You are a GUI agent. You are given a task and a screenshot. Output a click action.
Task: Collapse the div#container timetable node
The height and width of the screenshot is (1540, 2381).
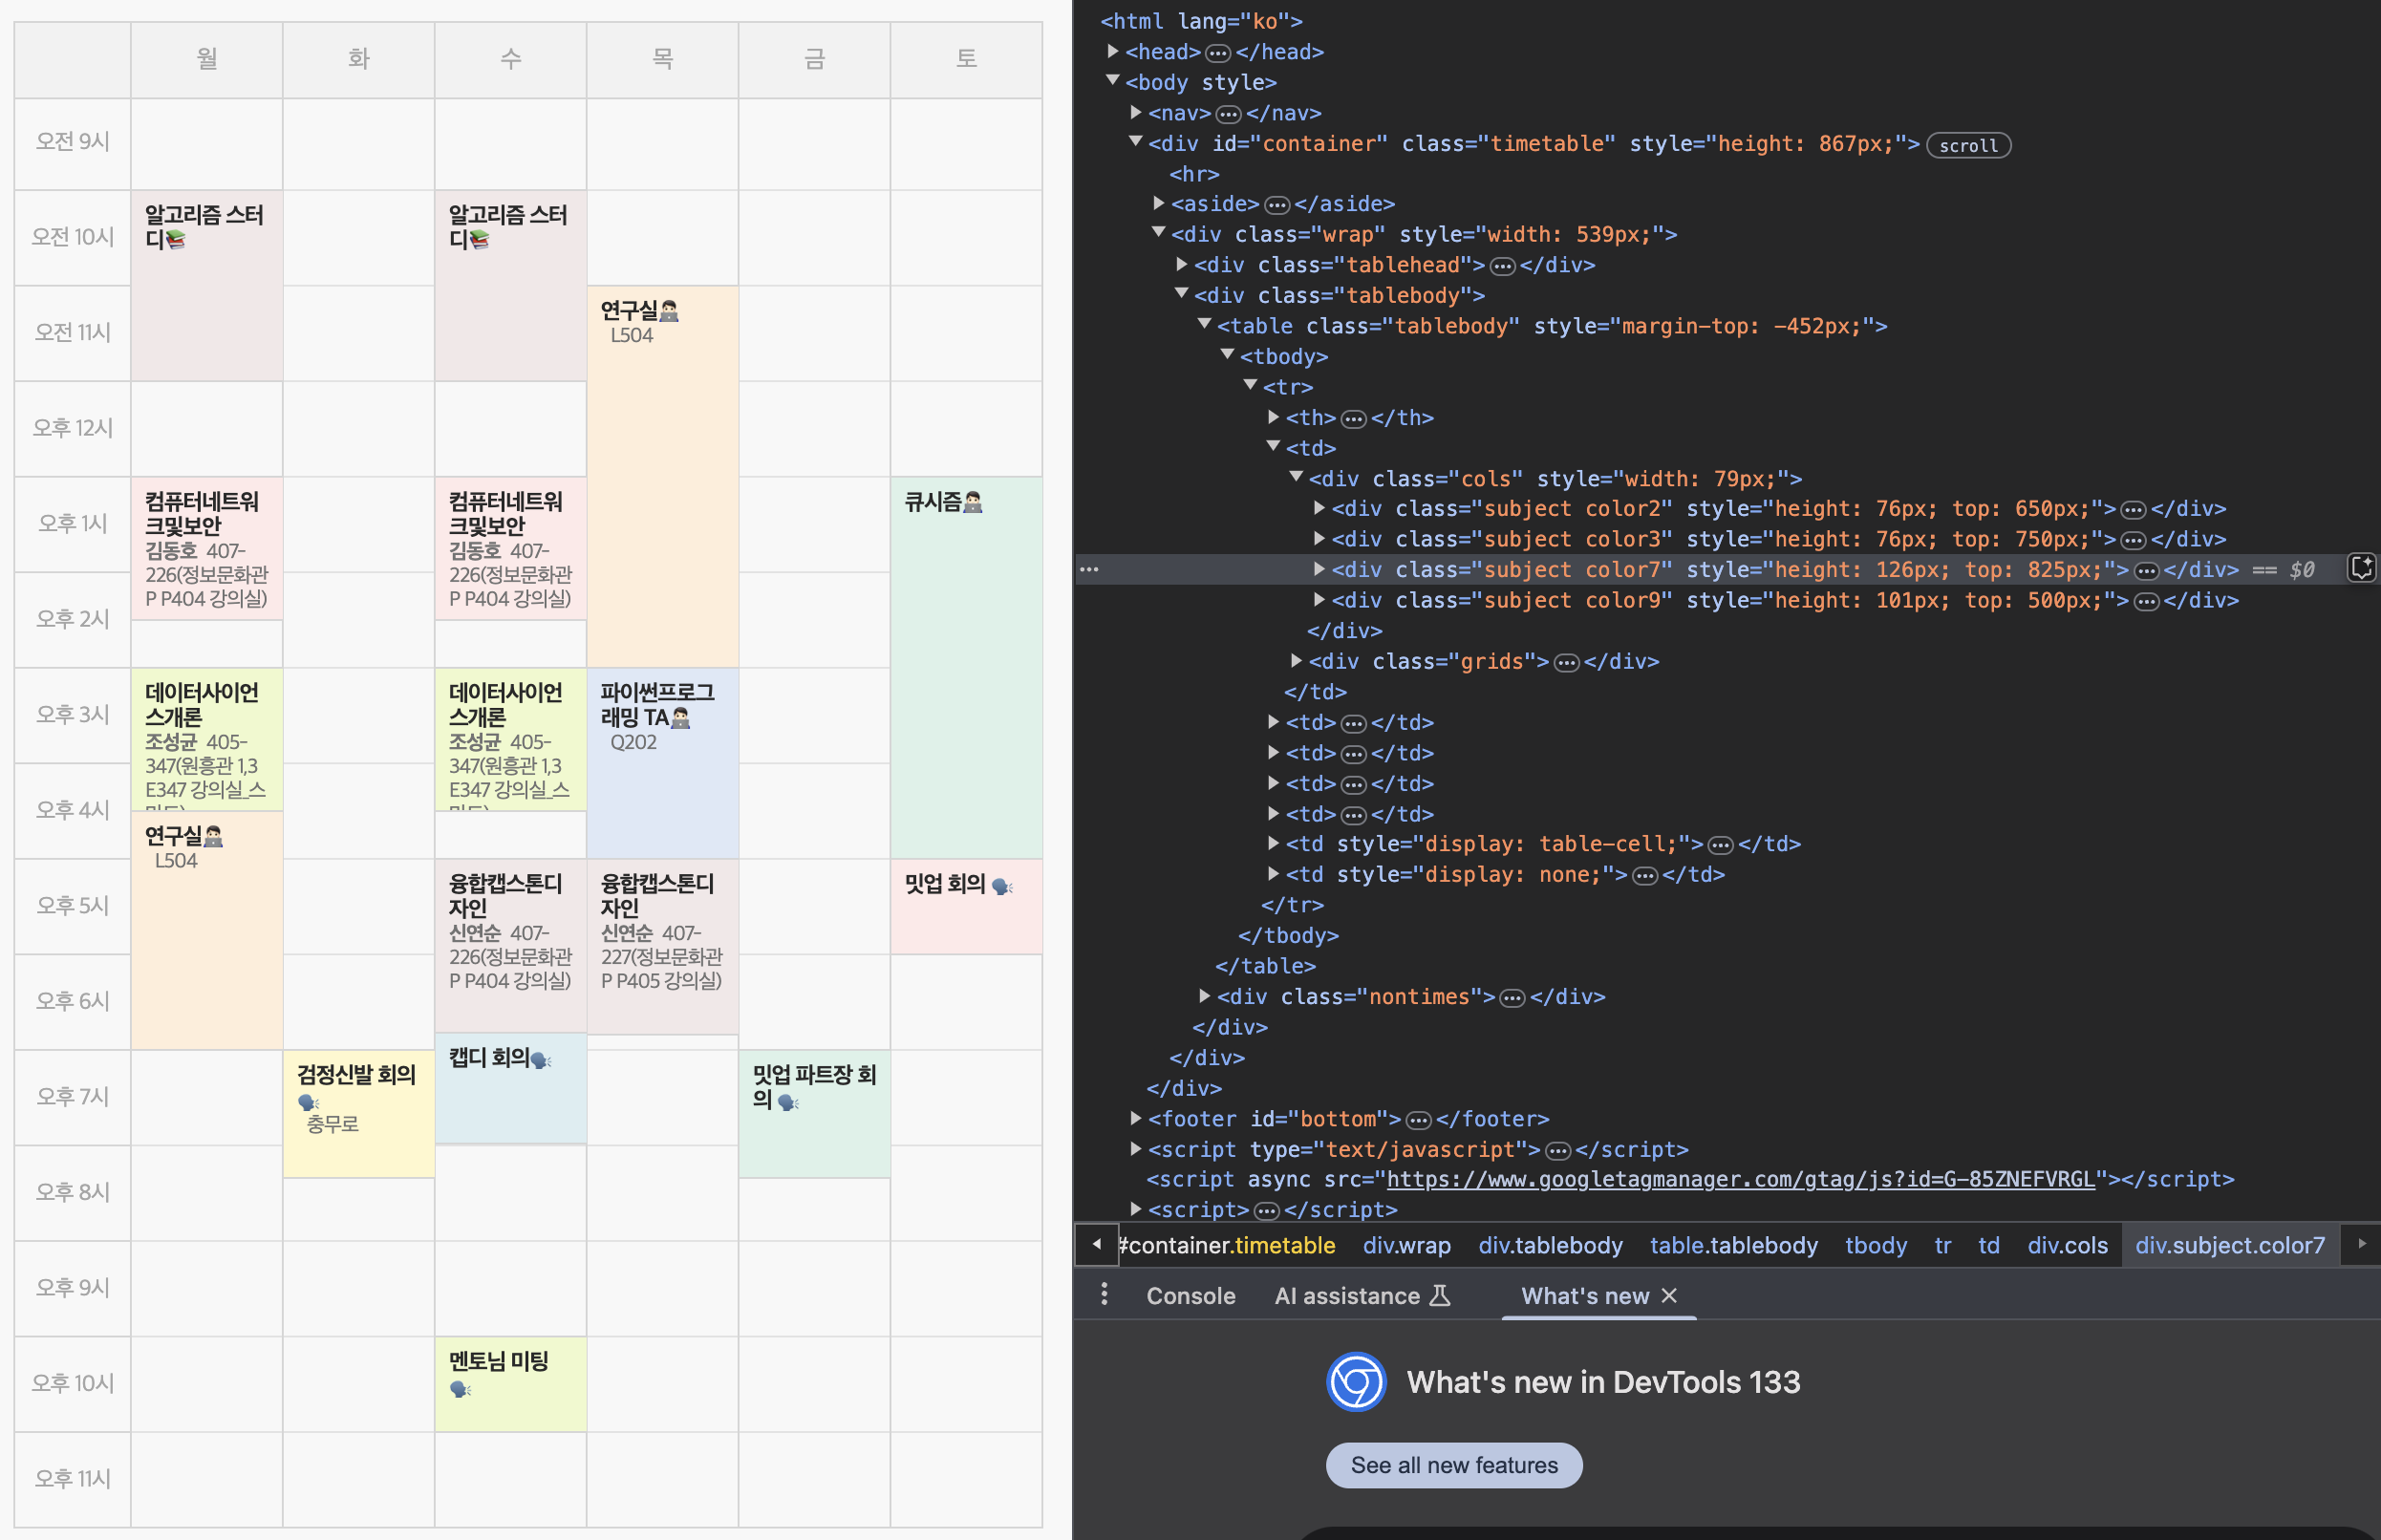click(1136, 142)
